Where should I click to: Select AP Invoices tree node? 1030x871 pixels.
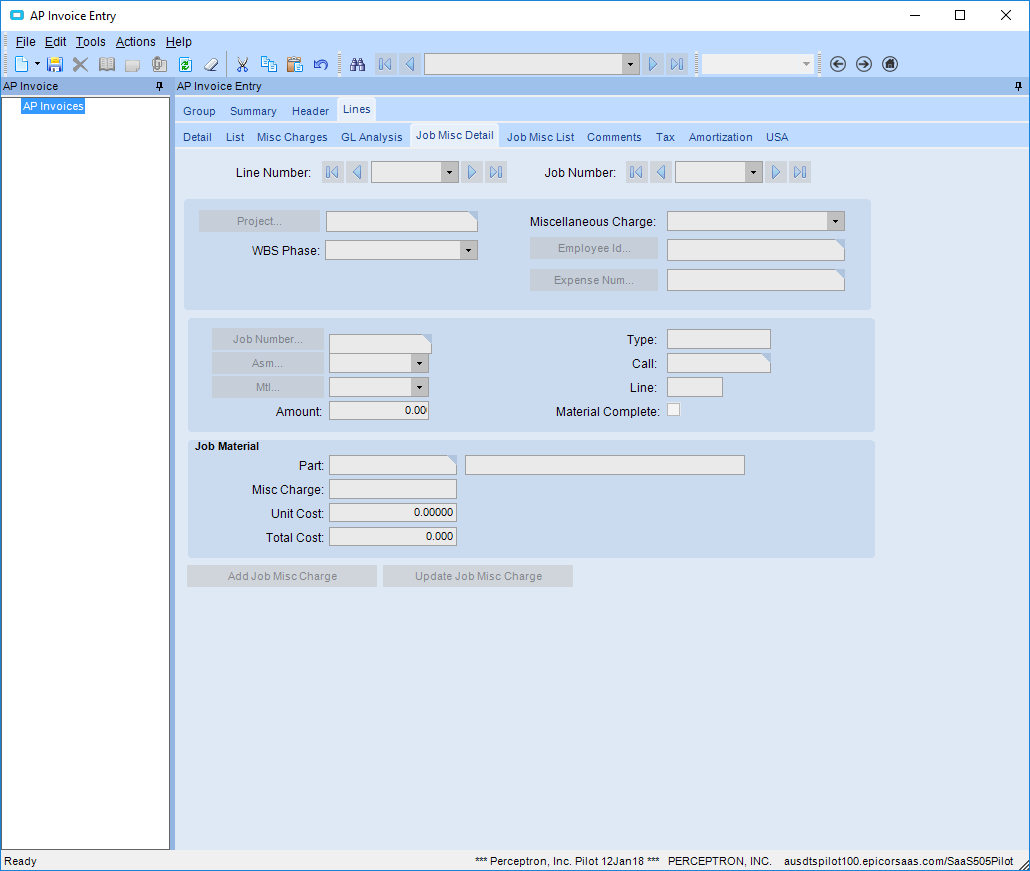(53, 106)
